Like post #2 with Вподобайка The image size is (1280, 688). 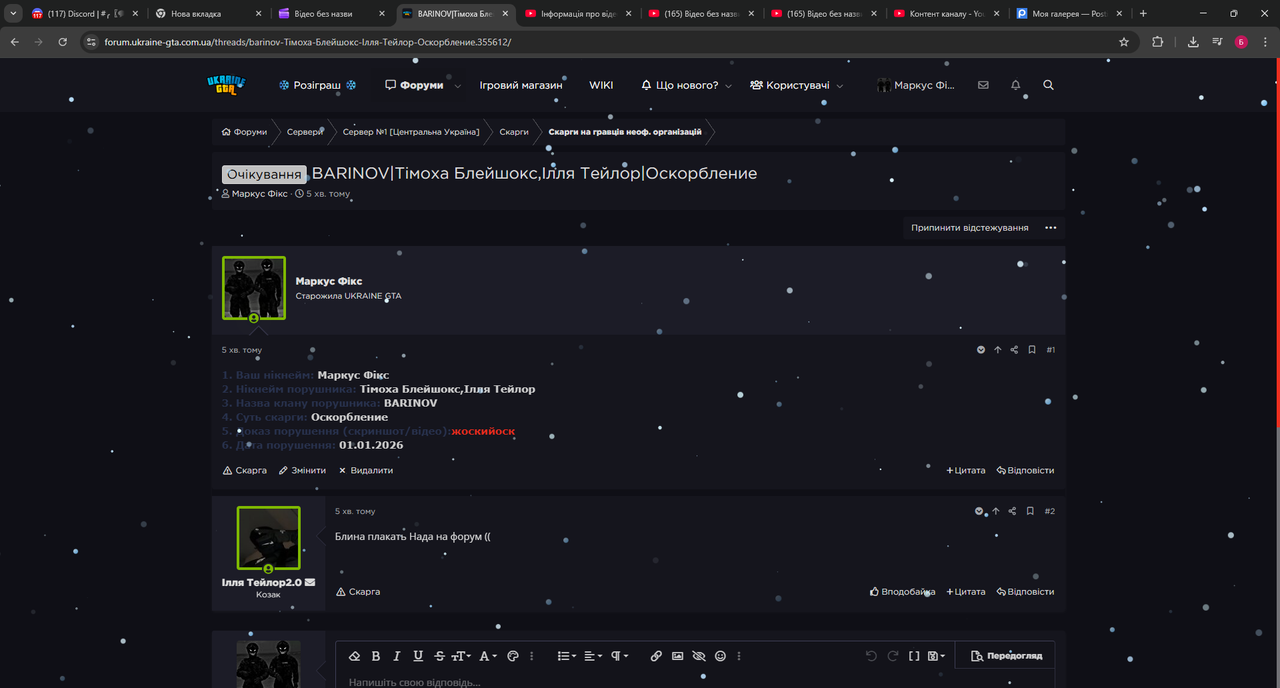coord(902,592)
